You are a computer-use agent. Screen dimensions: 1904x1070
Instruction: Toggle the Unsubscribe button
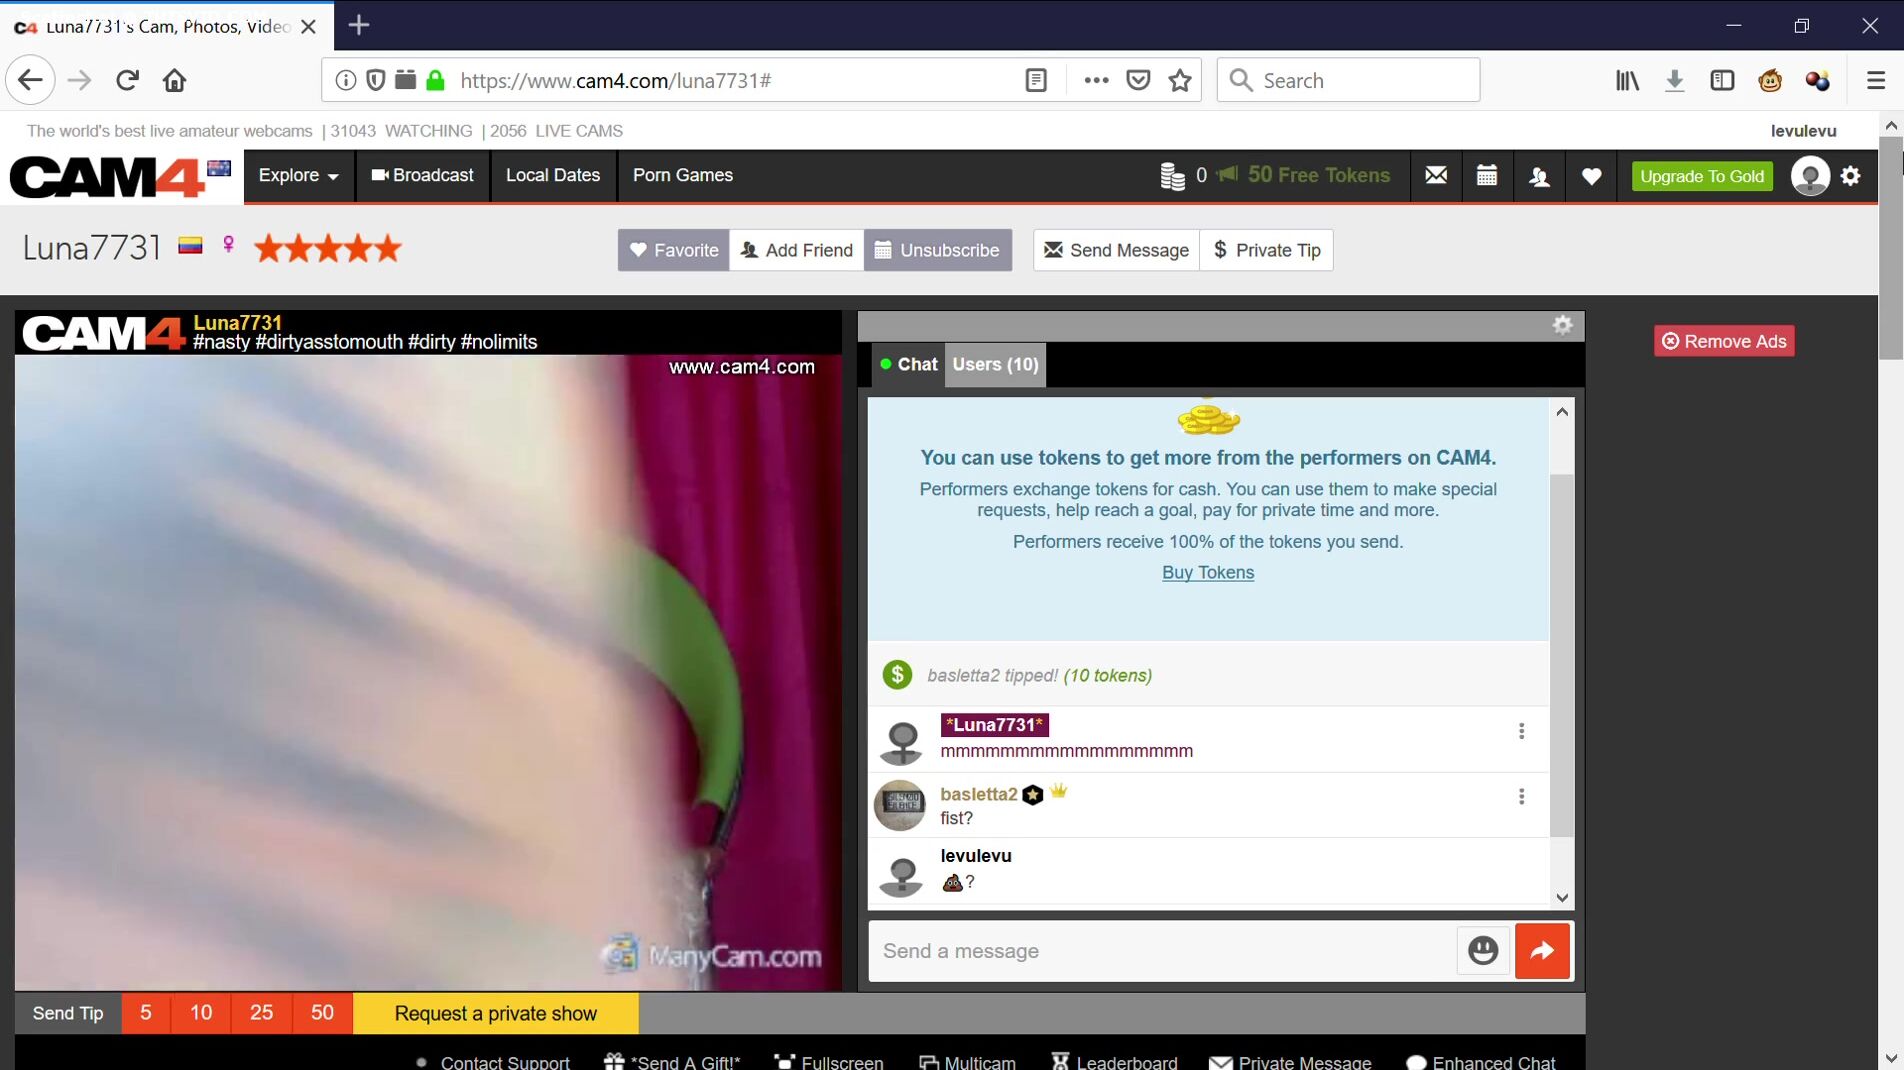pos(937,250)
